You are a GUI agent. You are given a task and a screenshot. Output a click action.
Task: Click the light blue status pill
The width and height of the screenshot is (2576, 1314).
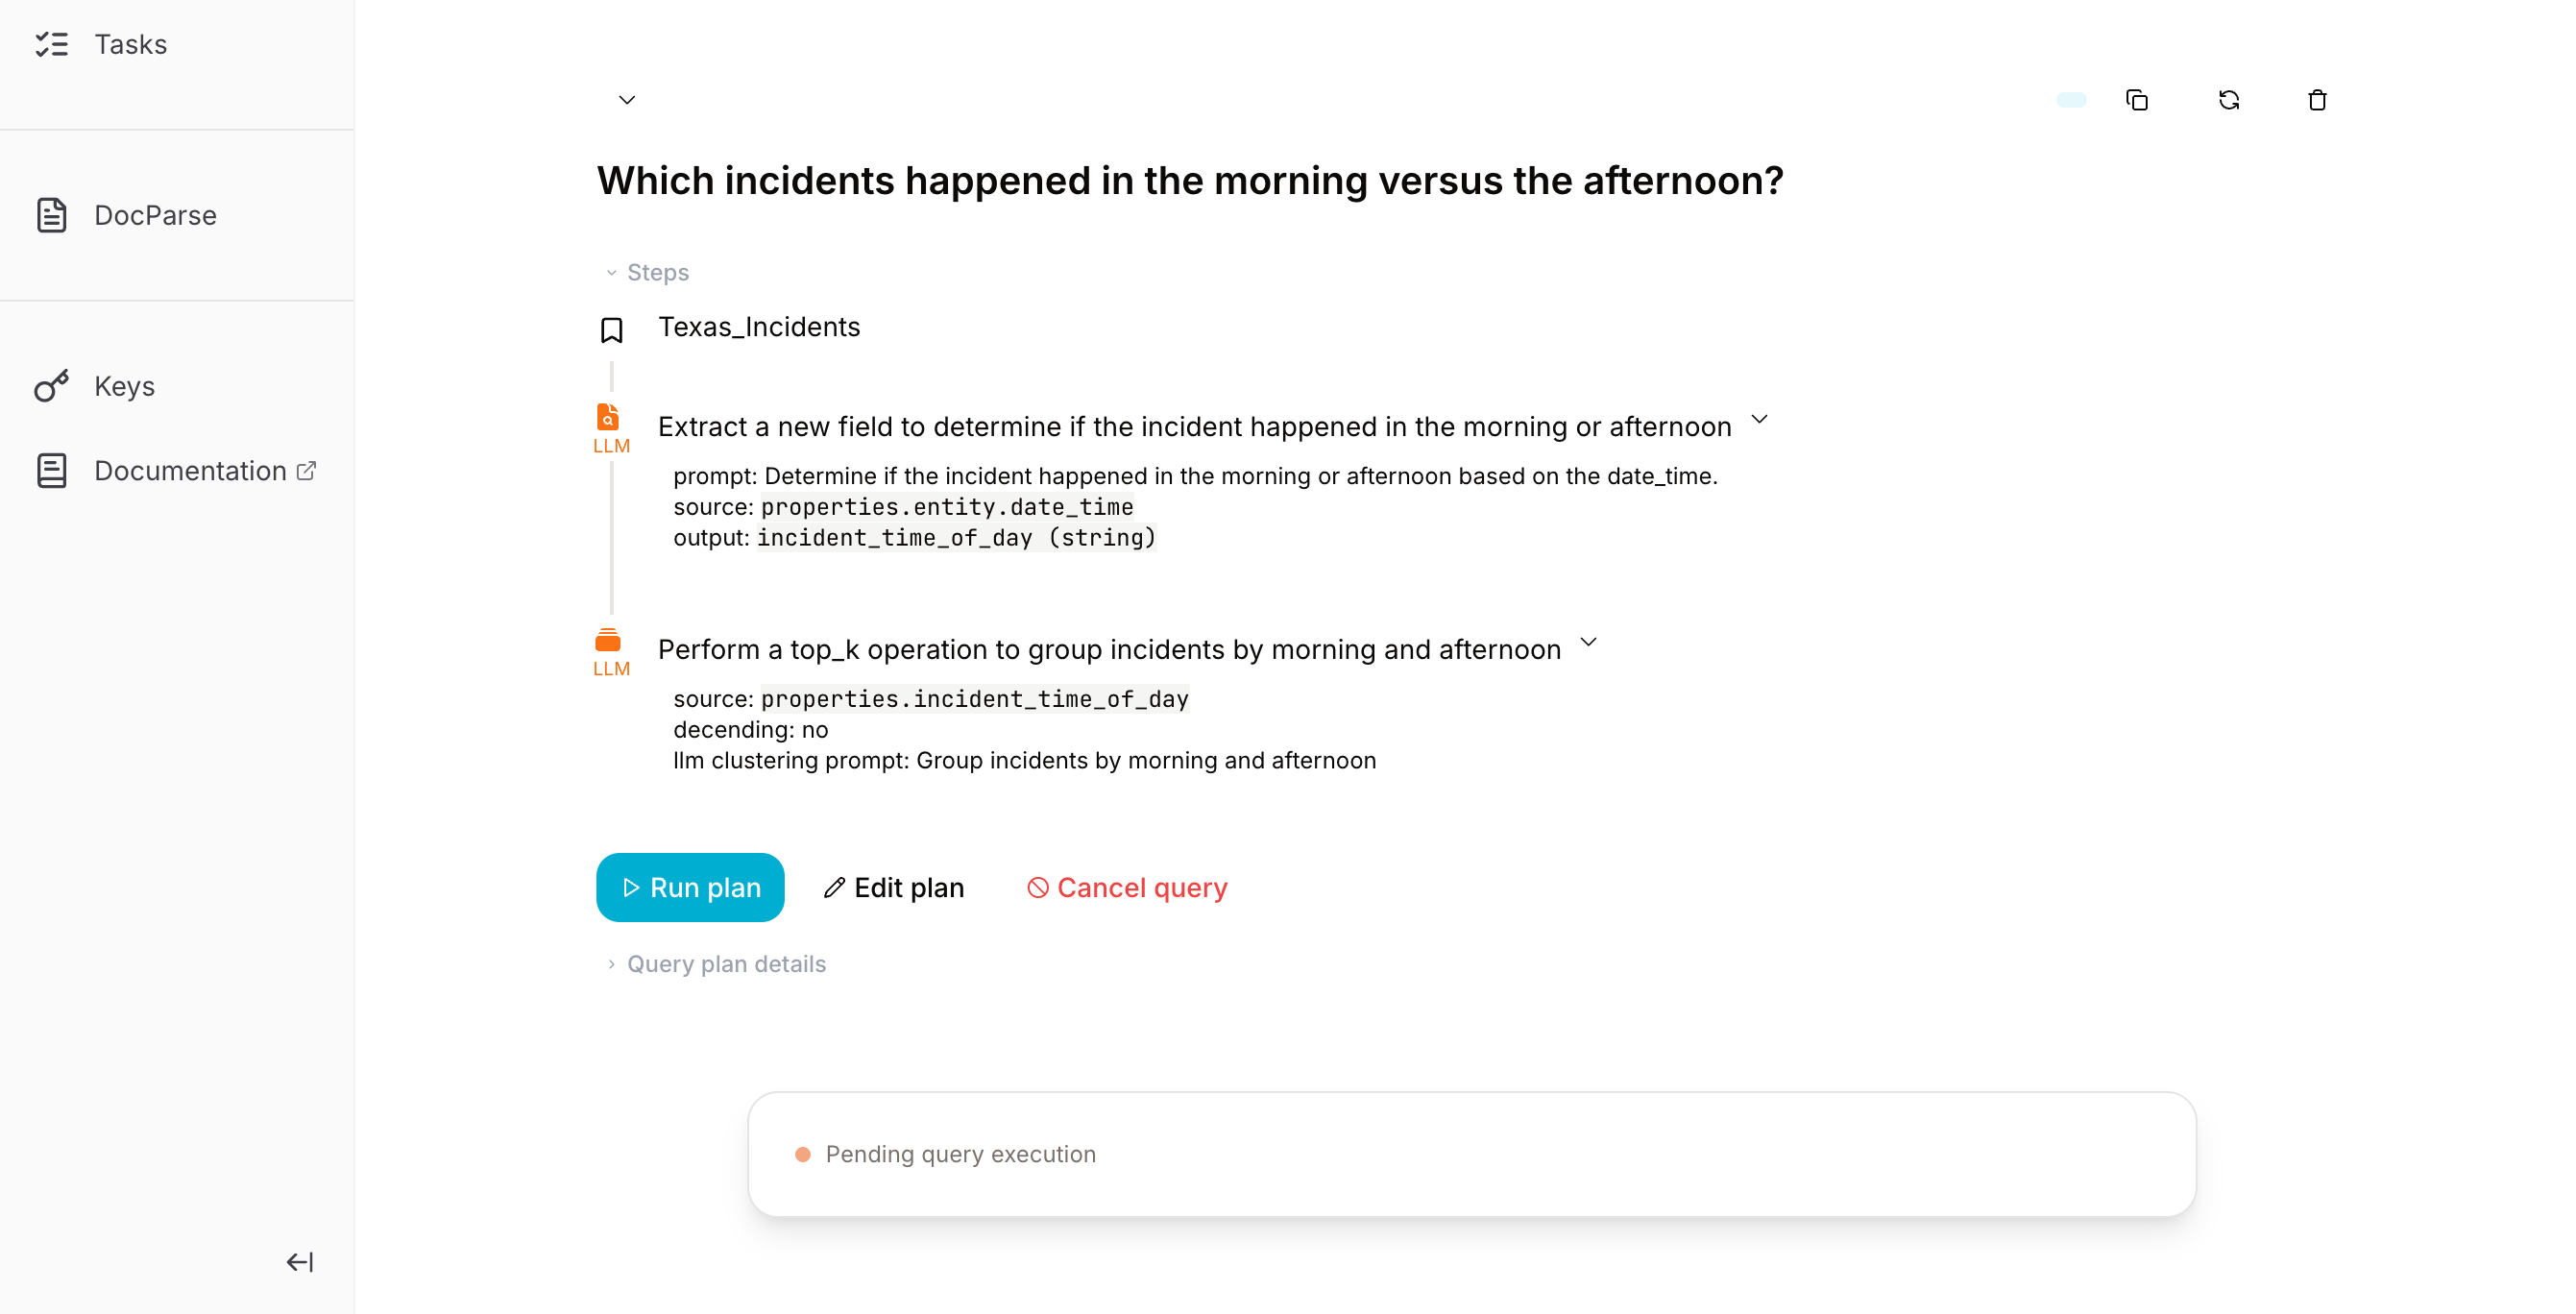(x=2071, y=100)
